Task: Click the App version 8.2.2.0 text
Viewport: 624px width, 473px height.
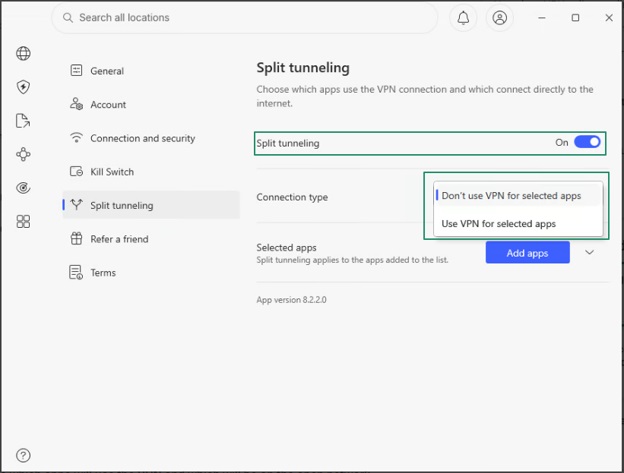Action: (x=291, y=300)
